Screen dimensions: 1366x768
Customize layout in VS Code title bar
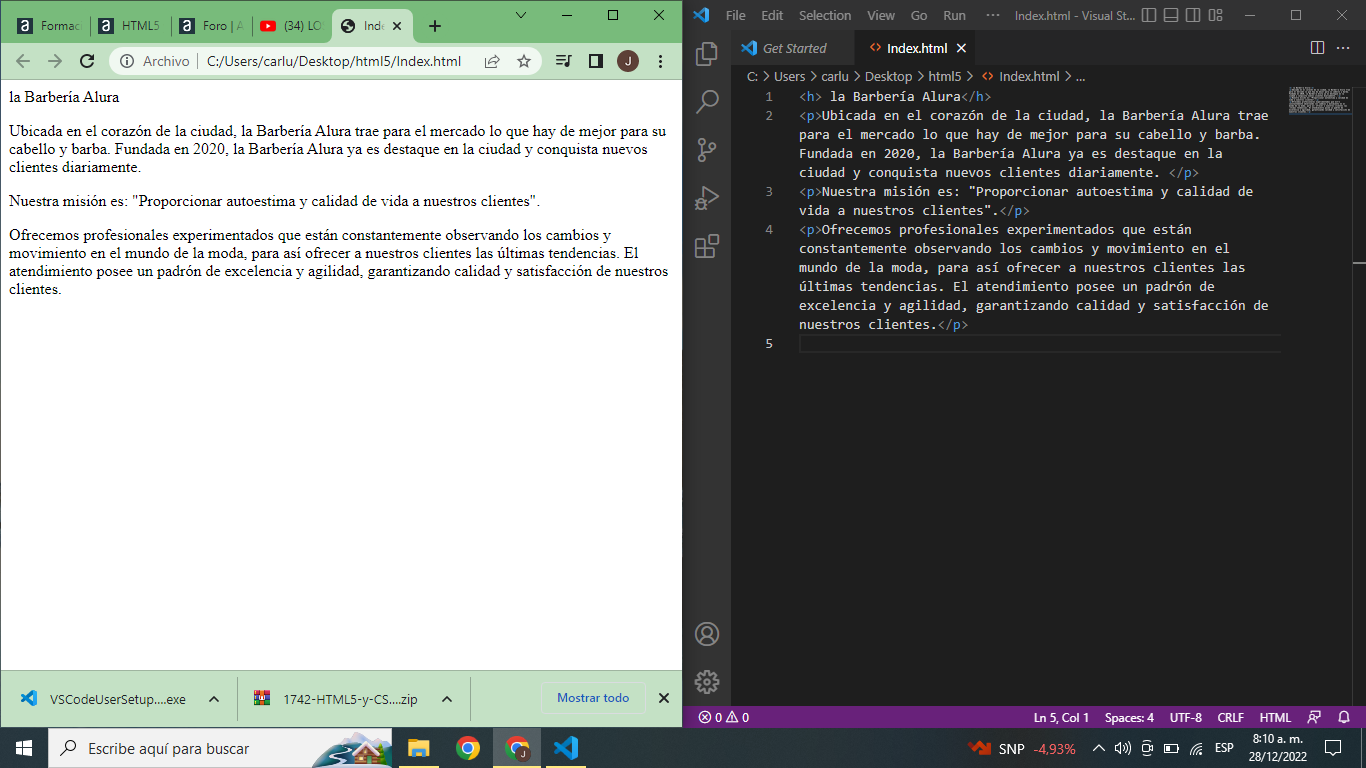pyautogui.click(x=1214, y=15)
